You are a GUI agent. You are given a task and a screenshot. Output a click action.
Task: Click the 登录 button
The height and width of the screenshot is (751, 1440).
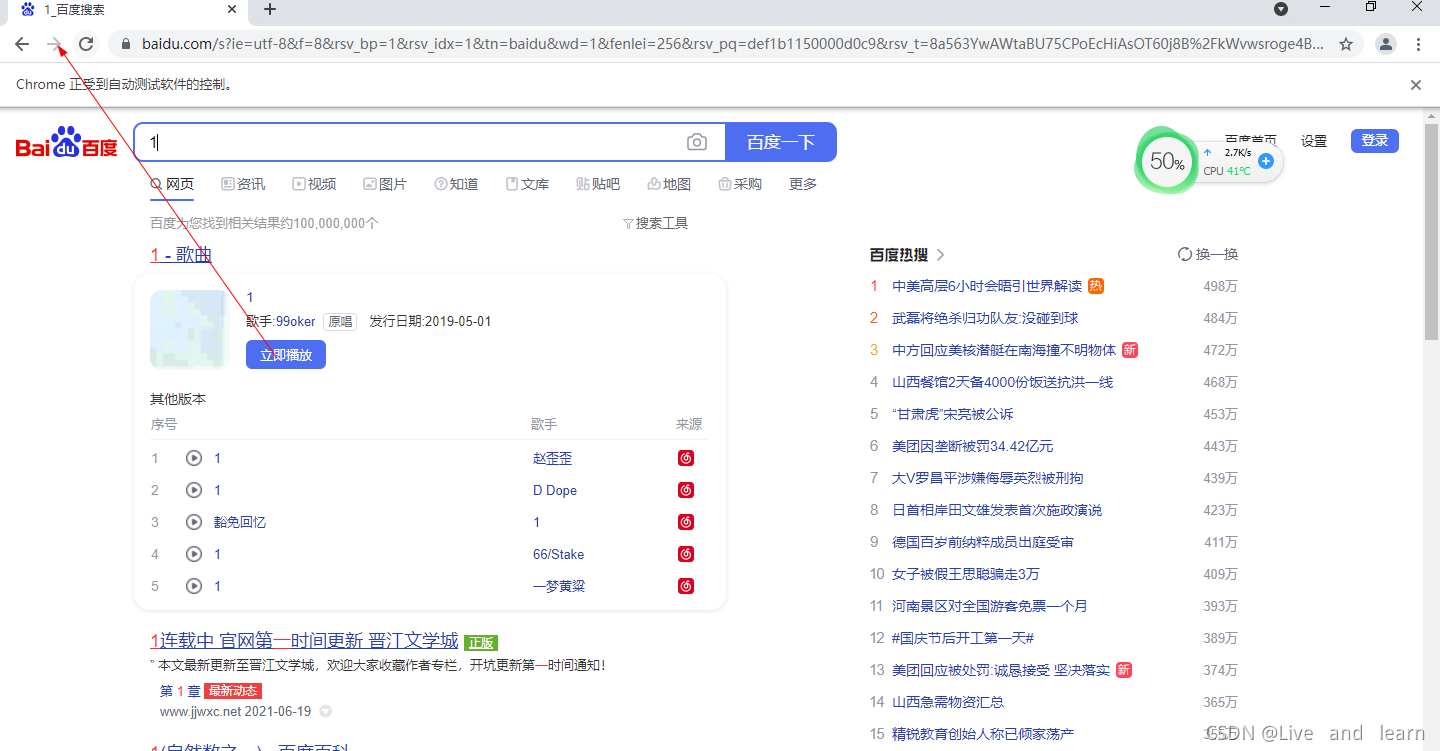[x=1375, y=141]
